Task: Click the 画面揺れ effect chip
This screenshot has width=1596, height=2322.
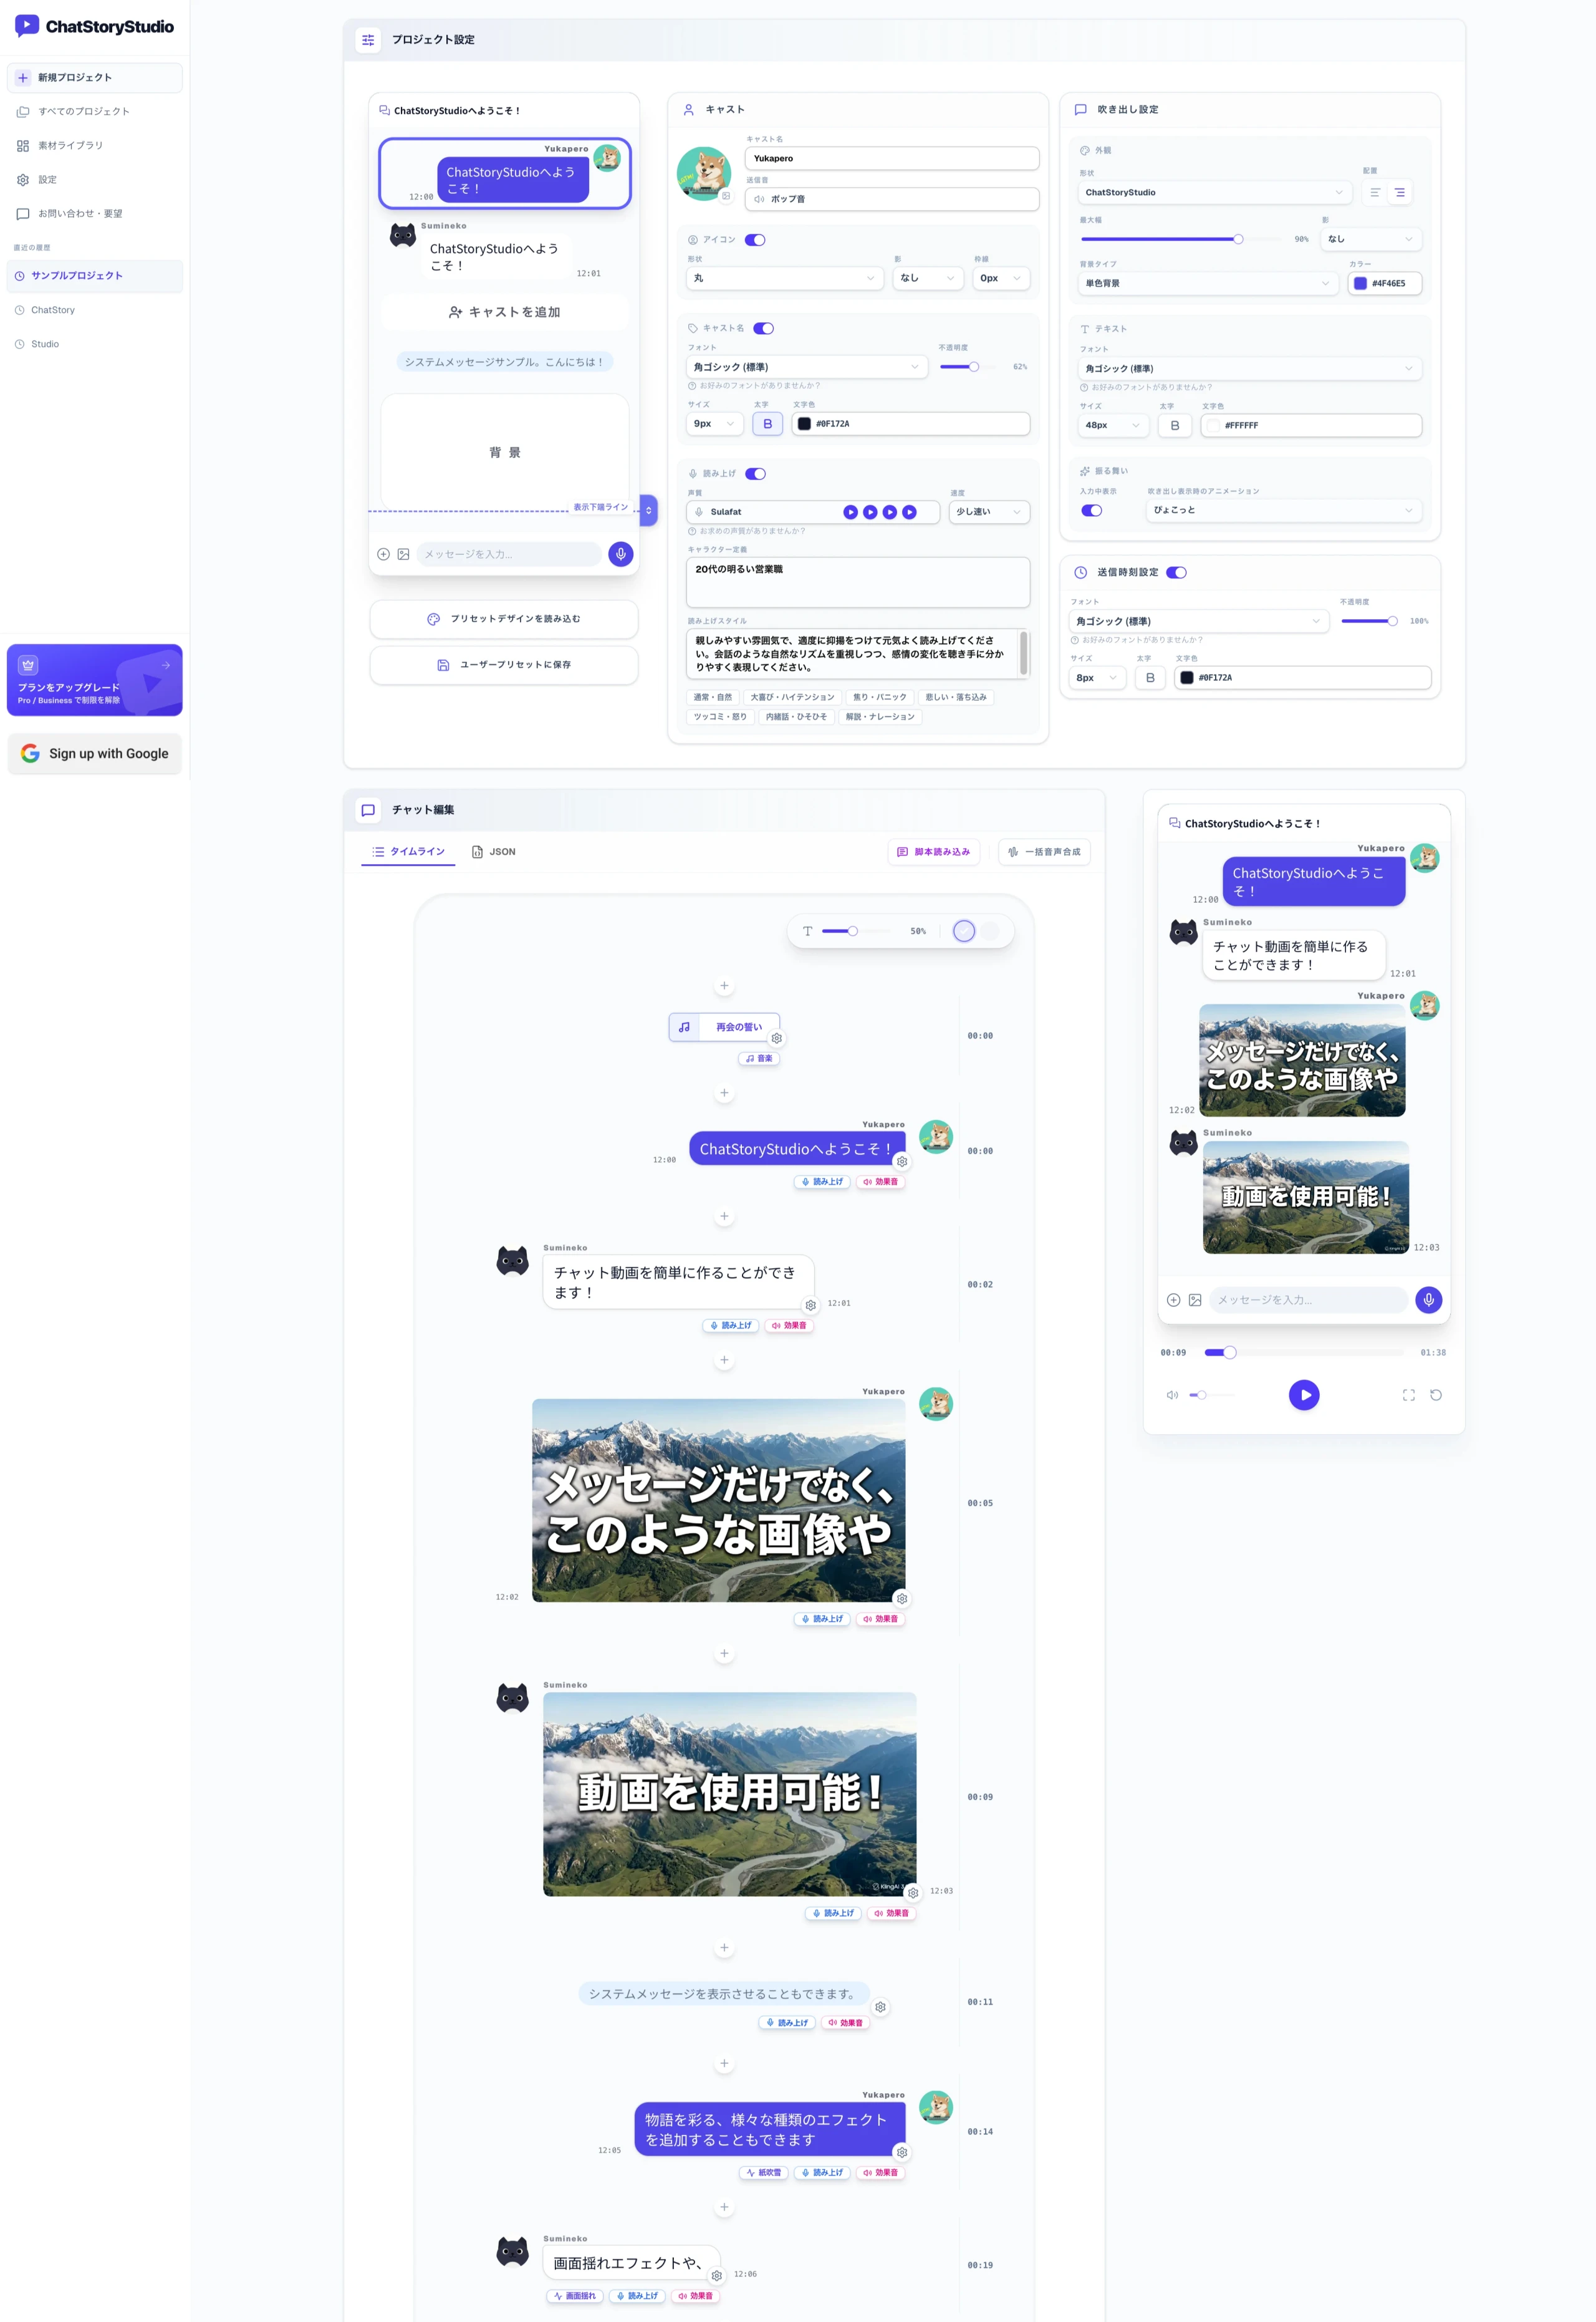Action: click(x=575, y=2296)
